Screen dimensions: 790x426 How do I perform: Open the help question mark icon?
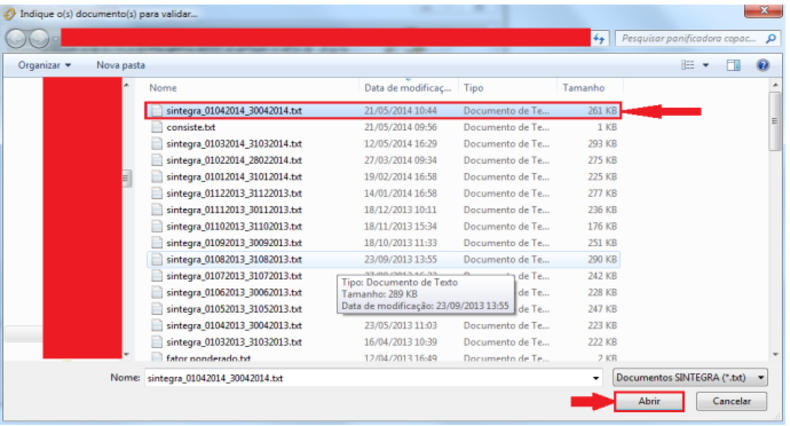point(762,65)
